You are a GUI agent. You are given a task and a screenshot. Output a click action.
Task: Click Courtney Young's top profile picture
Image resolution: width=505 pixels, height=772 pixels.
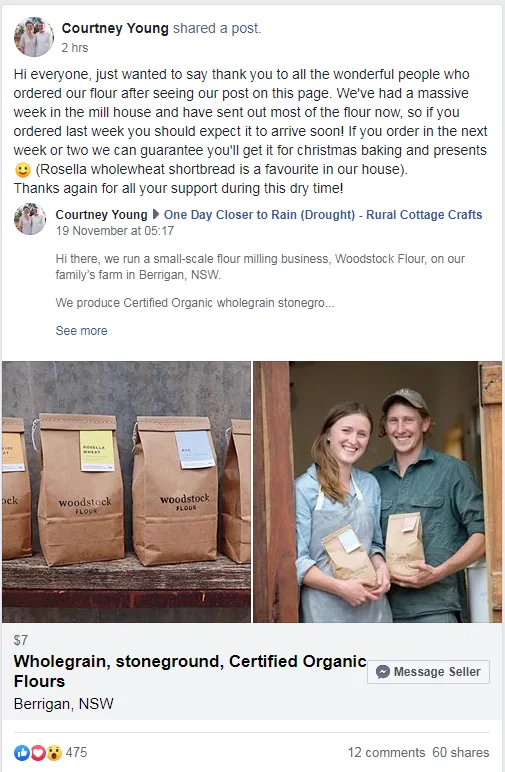(x=34, y=37)
